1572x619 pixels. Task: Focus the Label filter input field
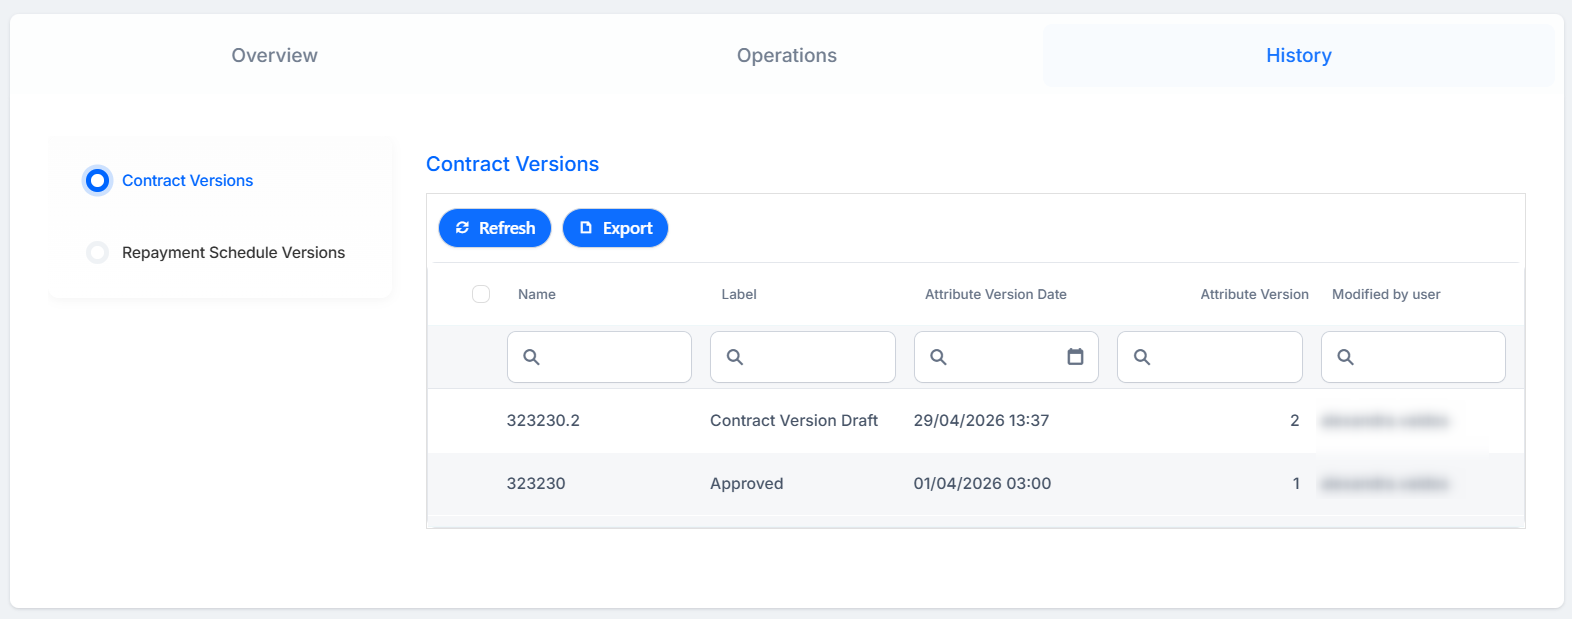click(803, 357)
